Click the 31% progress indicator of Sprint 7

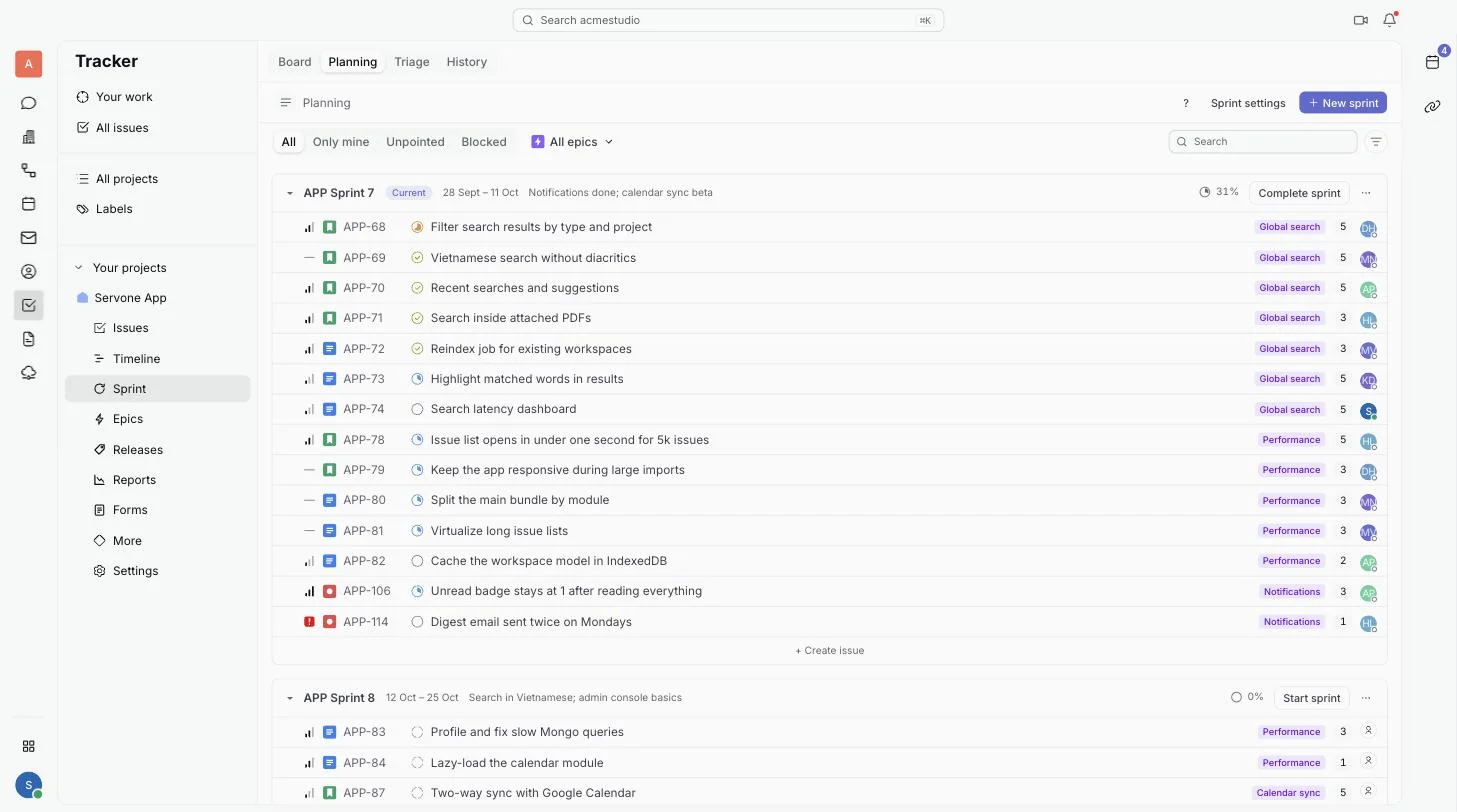click(1219, 192)
